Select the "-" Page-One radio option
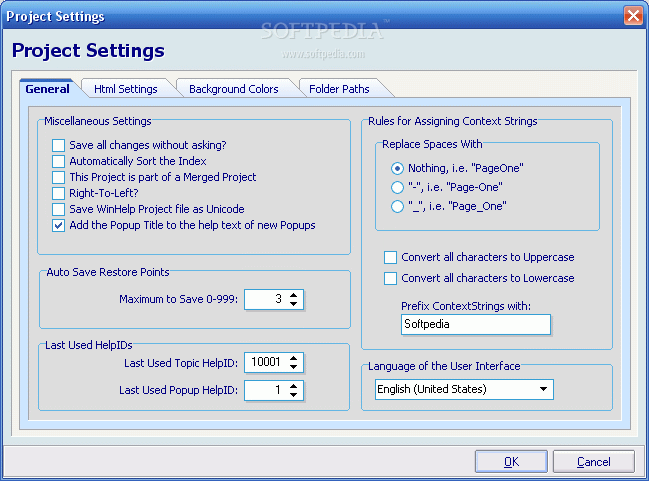Screen dimensions: 649x481 pyautogui.click(x=397, y=188)
